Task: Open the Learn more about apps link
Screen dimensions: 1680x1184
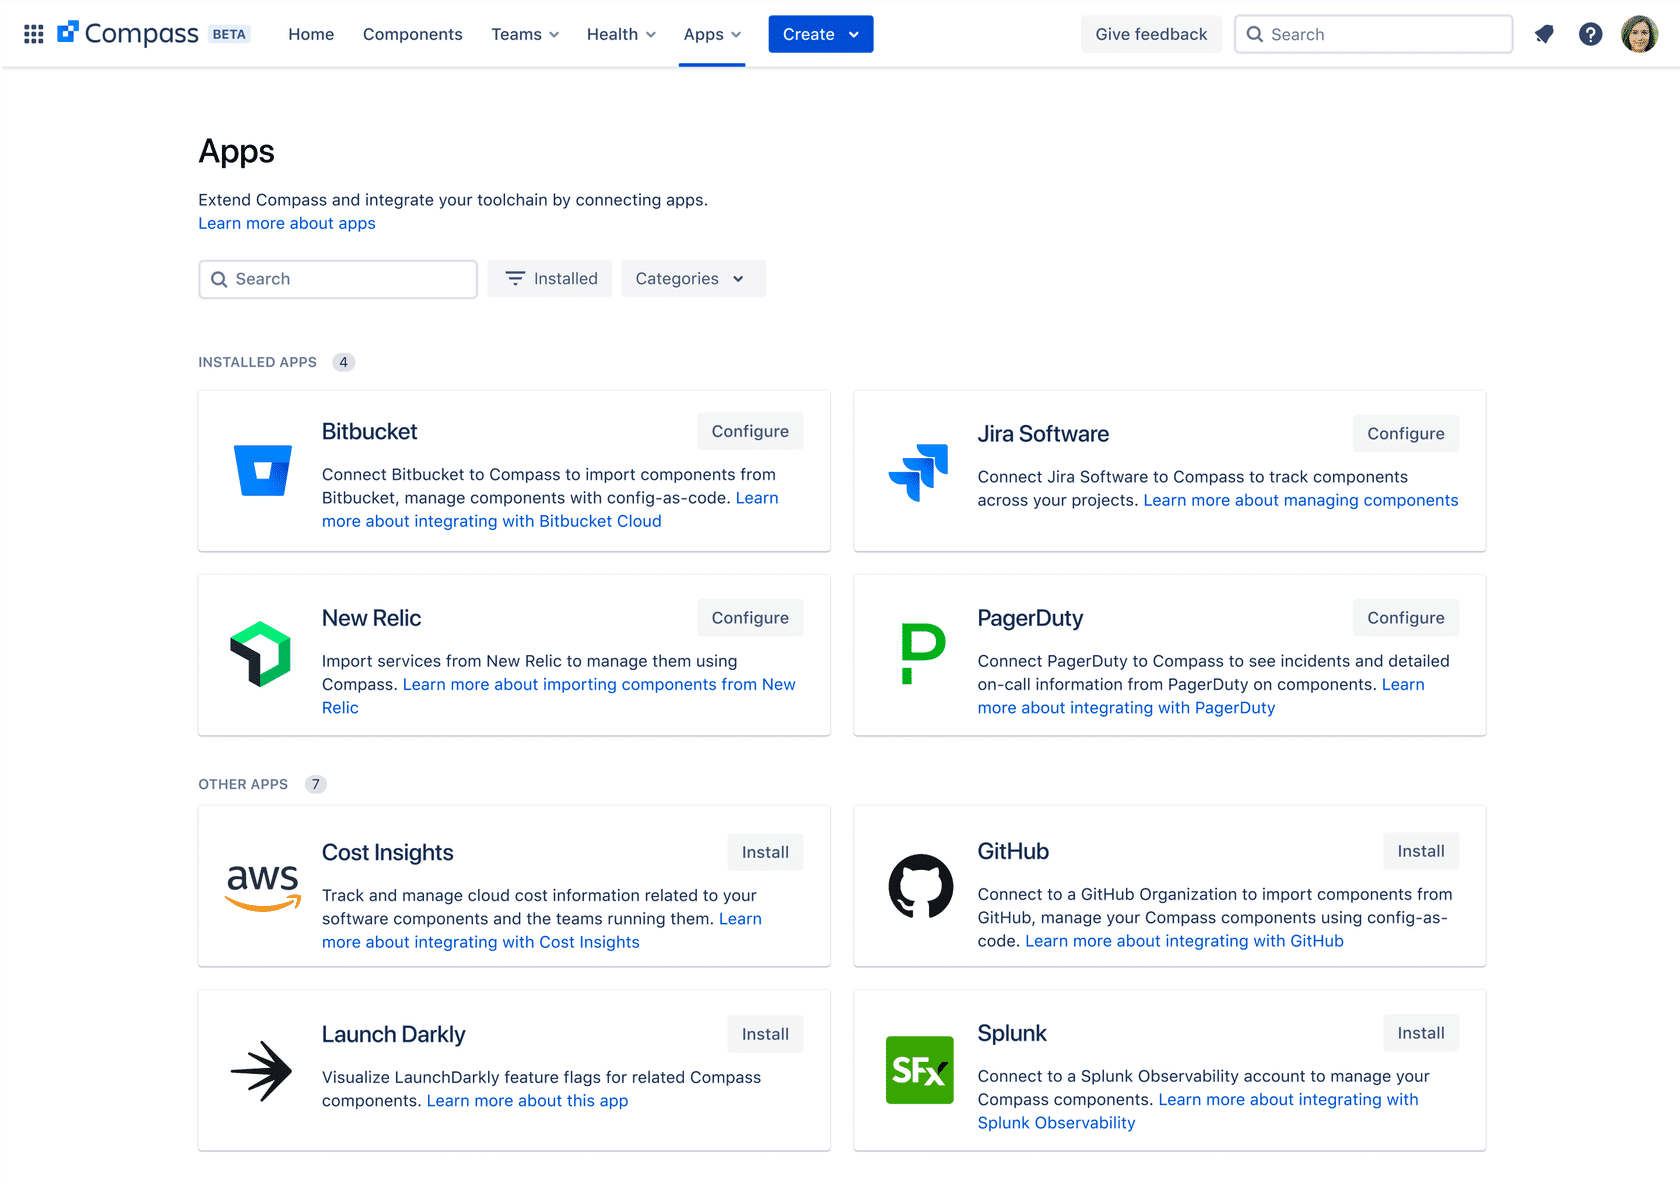Action: [x=287, y=224]
